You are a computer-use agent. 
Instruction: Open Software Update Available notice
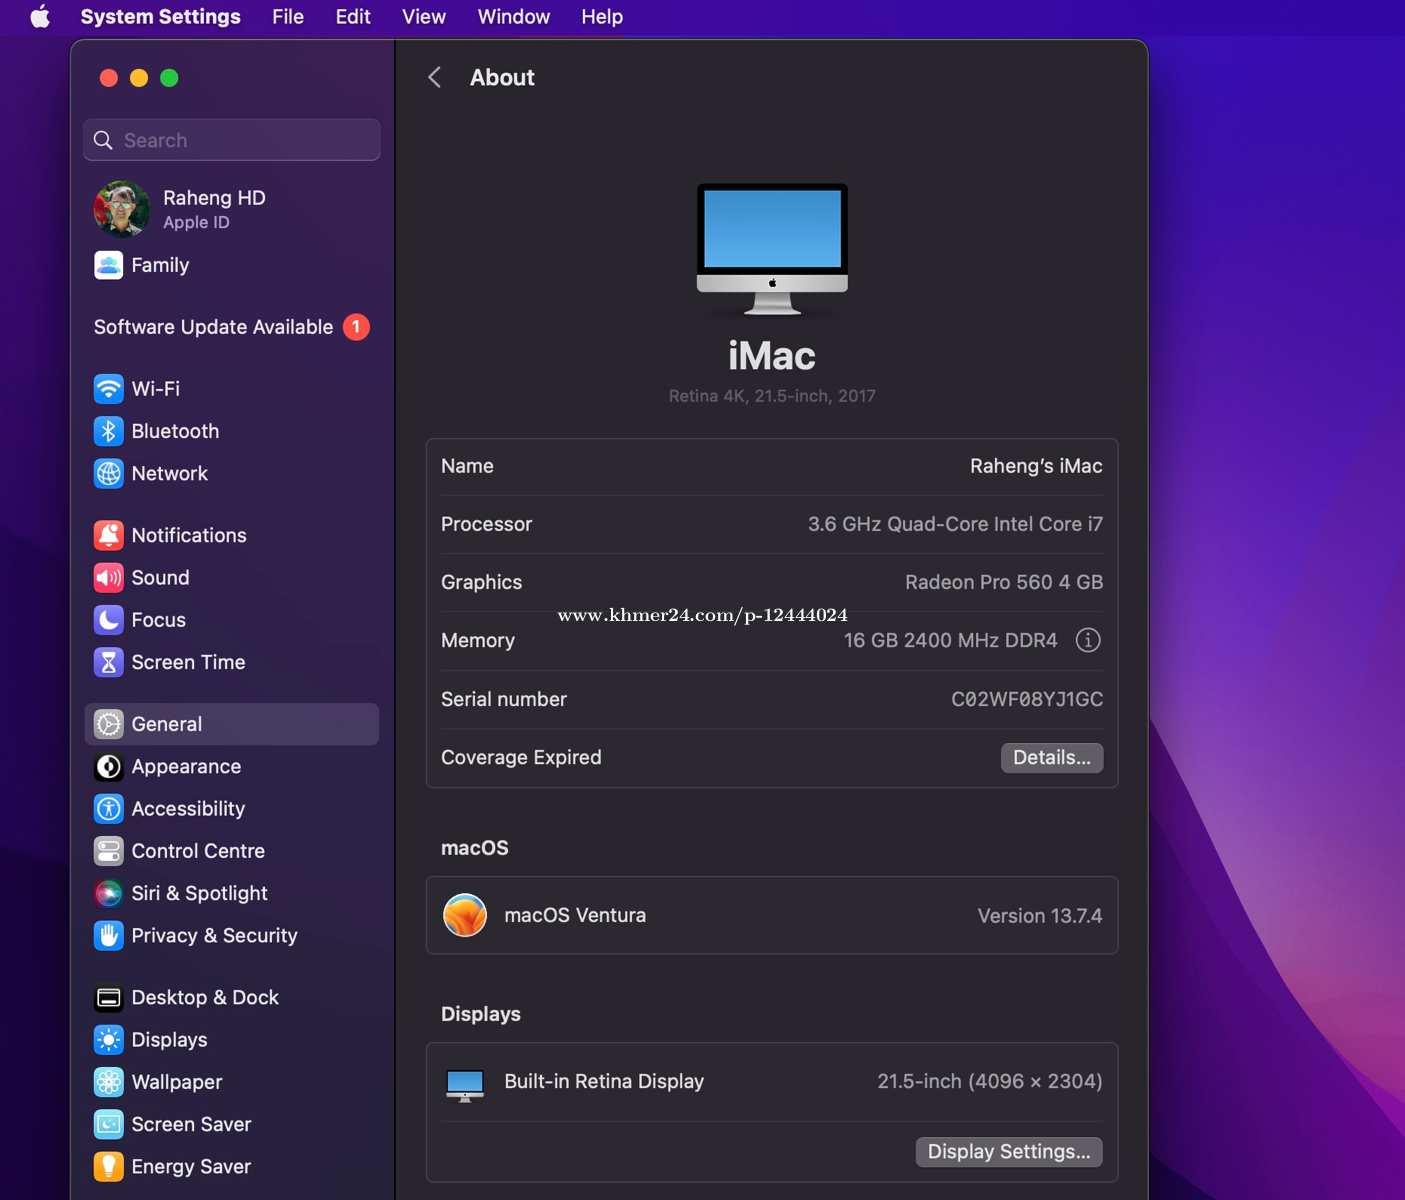click(213, 327)
